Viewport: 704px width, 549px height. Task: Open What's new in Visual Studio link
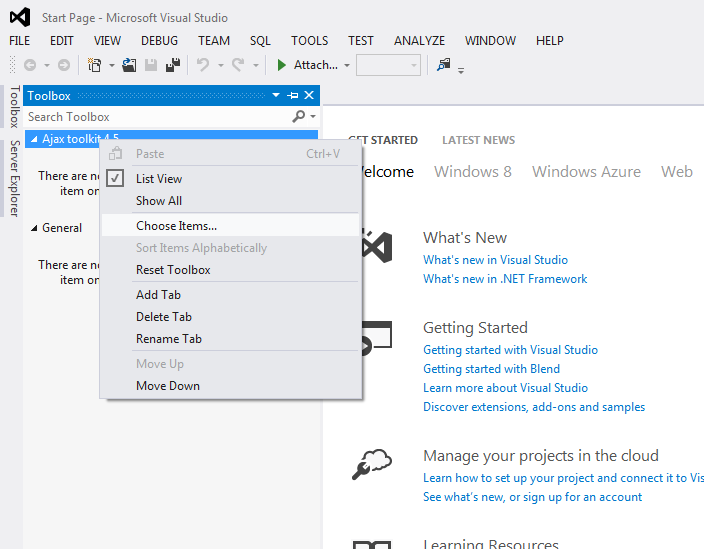click(x=495, y=260)
